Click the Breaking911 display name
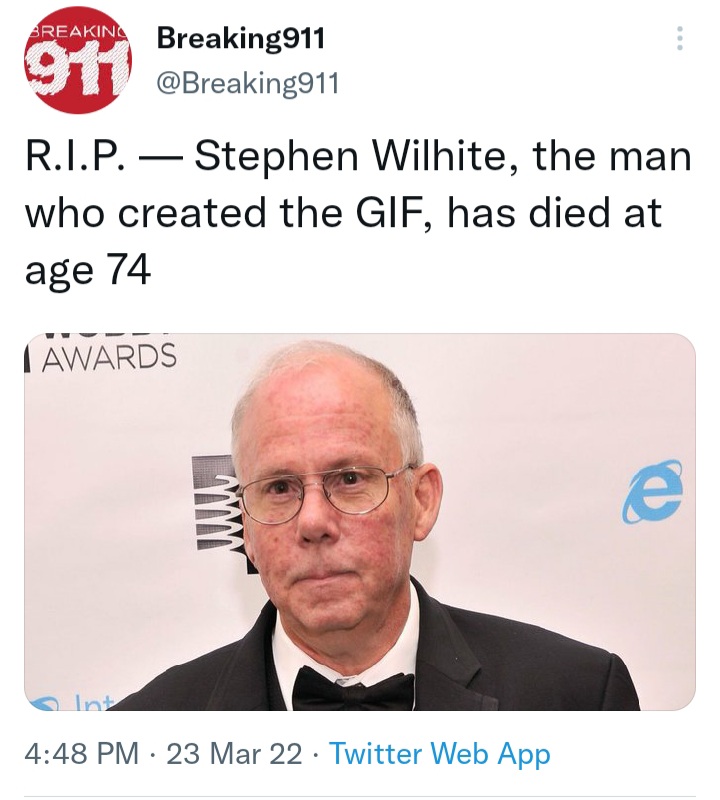 pyautogui.click(x=240, y=39)
